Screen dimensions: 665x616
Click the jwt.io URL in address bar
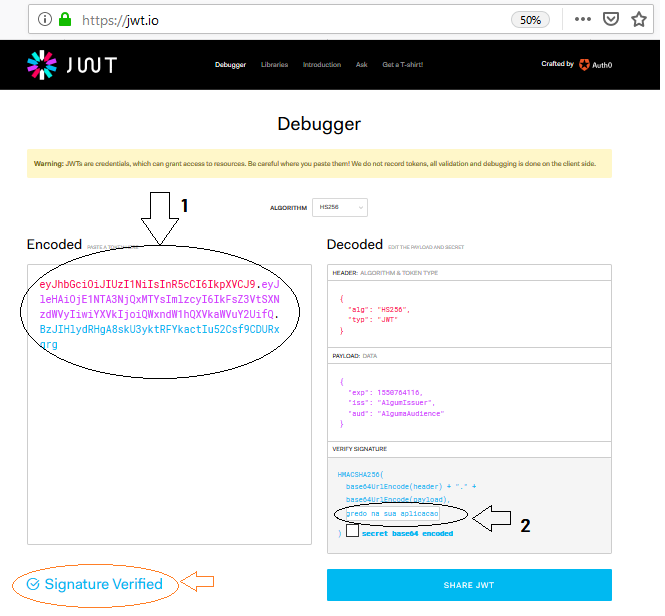[120, 20]
